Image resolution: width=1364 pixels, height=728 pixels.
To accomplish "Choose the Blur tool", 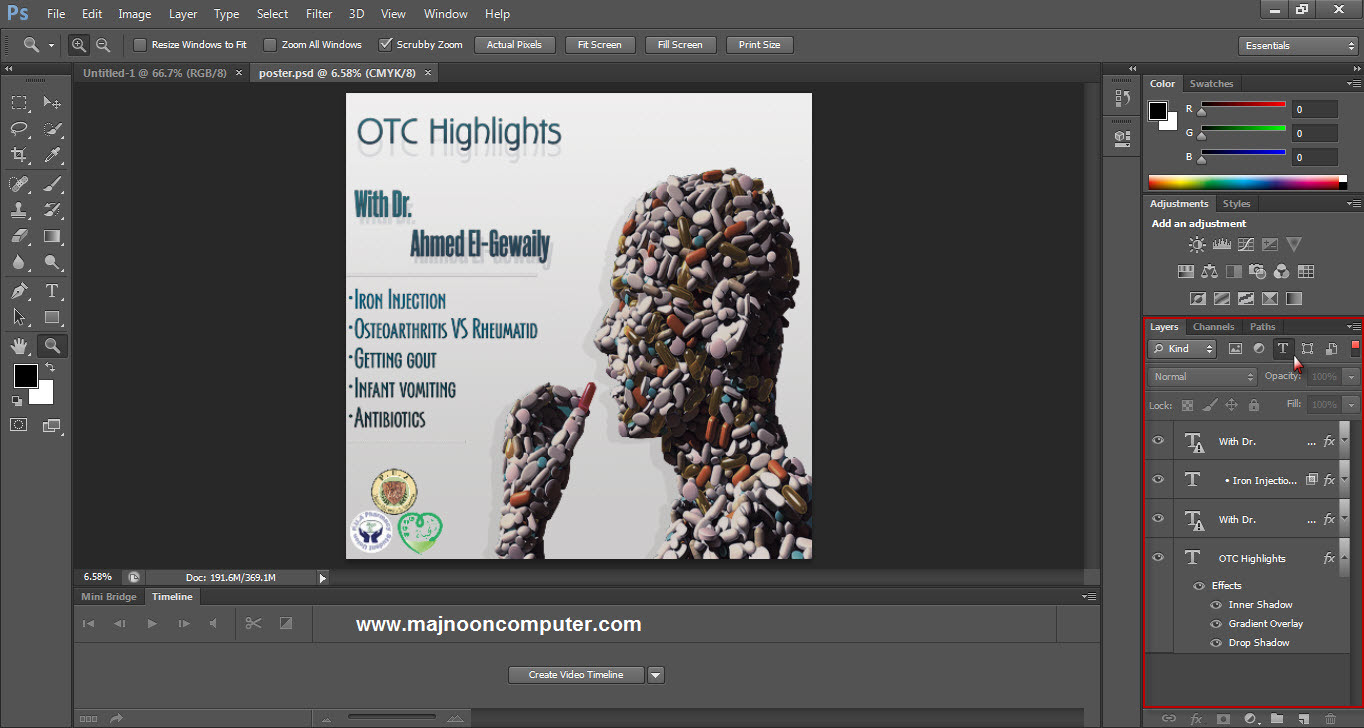I will point(19,263).
